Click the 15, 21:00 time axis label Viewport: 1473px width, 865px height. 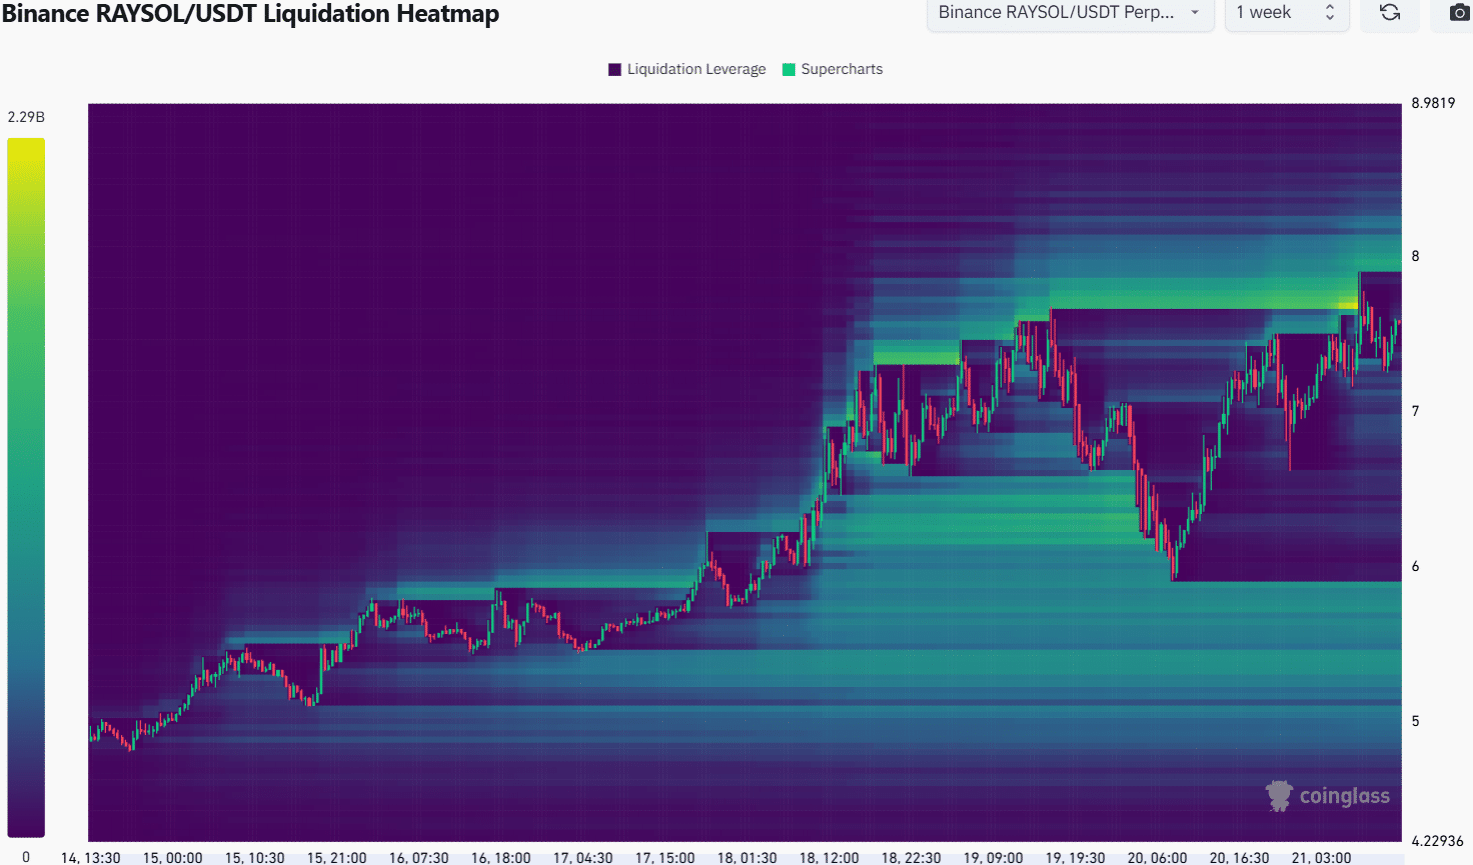[337, 858]
